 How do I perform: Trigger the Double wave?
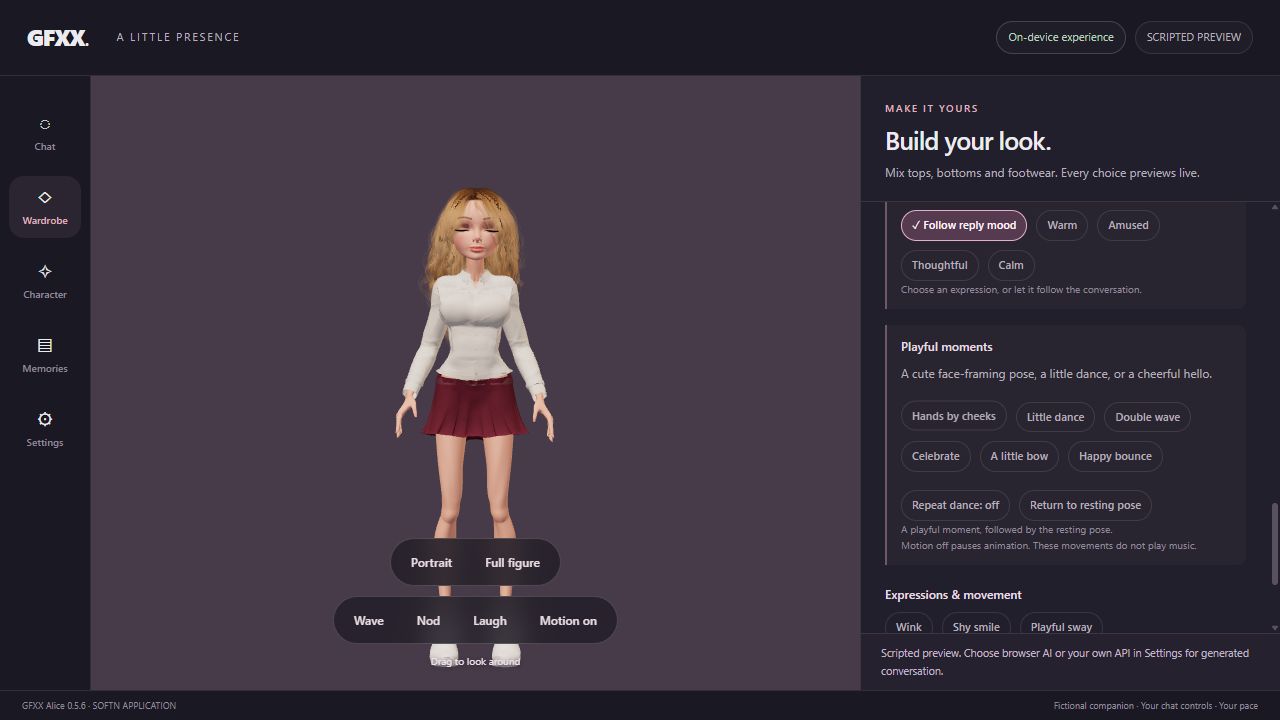point(1147,417)
